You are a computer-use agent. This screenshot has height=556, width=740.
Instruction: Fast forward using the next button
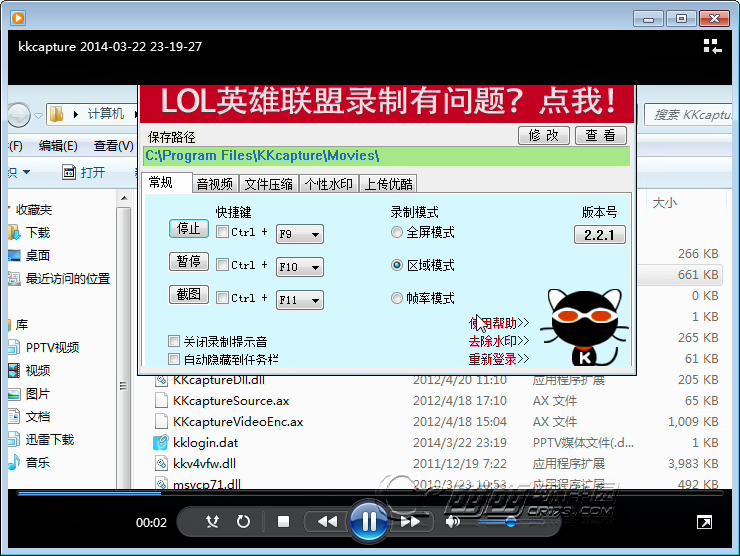410,522
